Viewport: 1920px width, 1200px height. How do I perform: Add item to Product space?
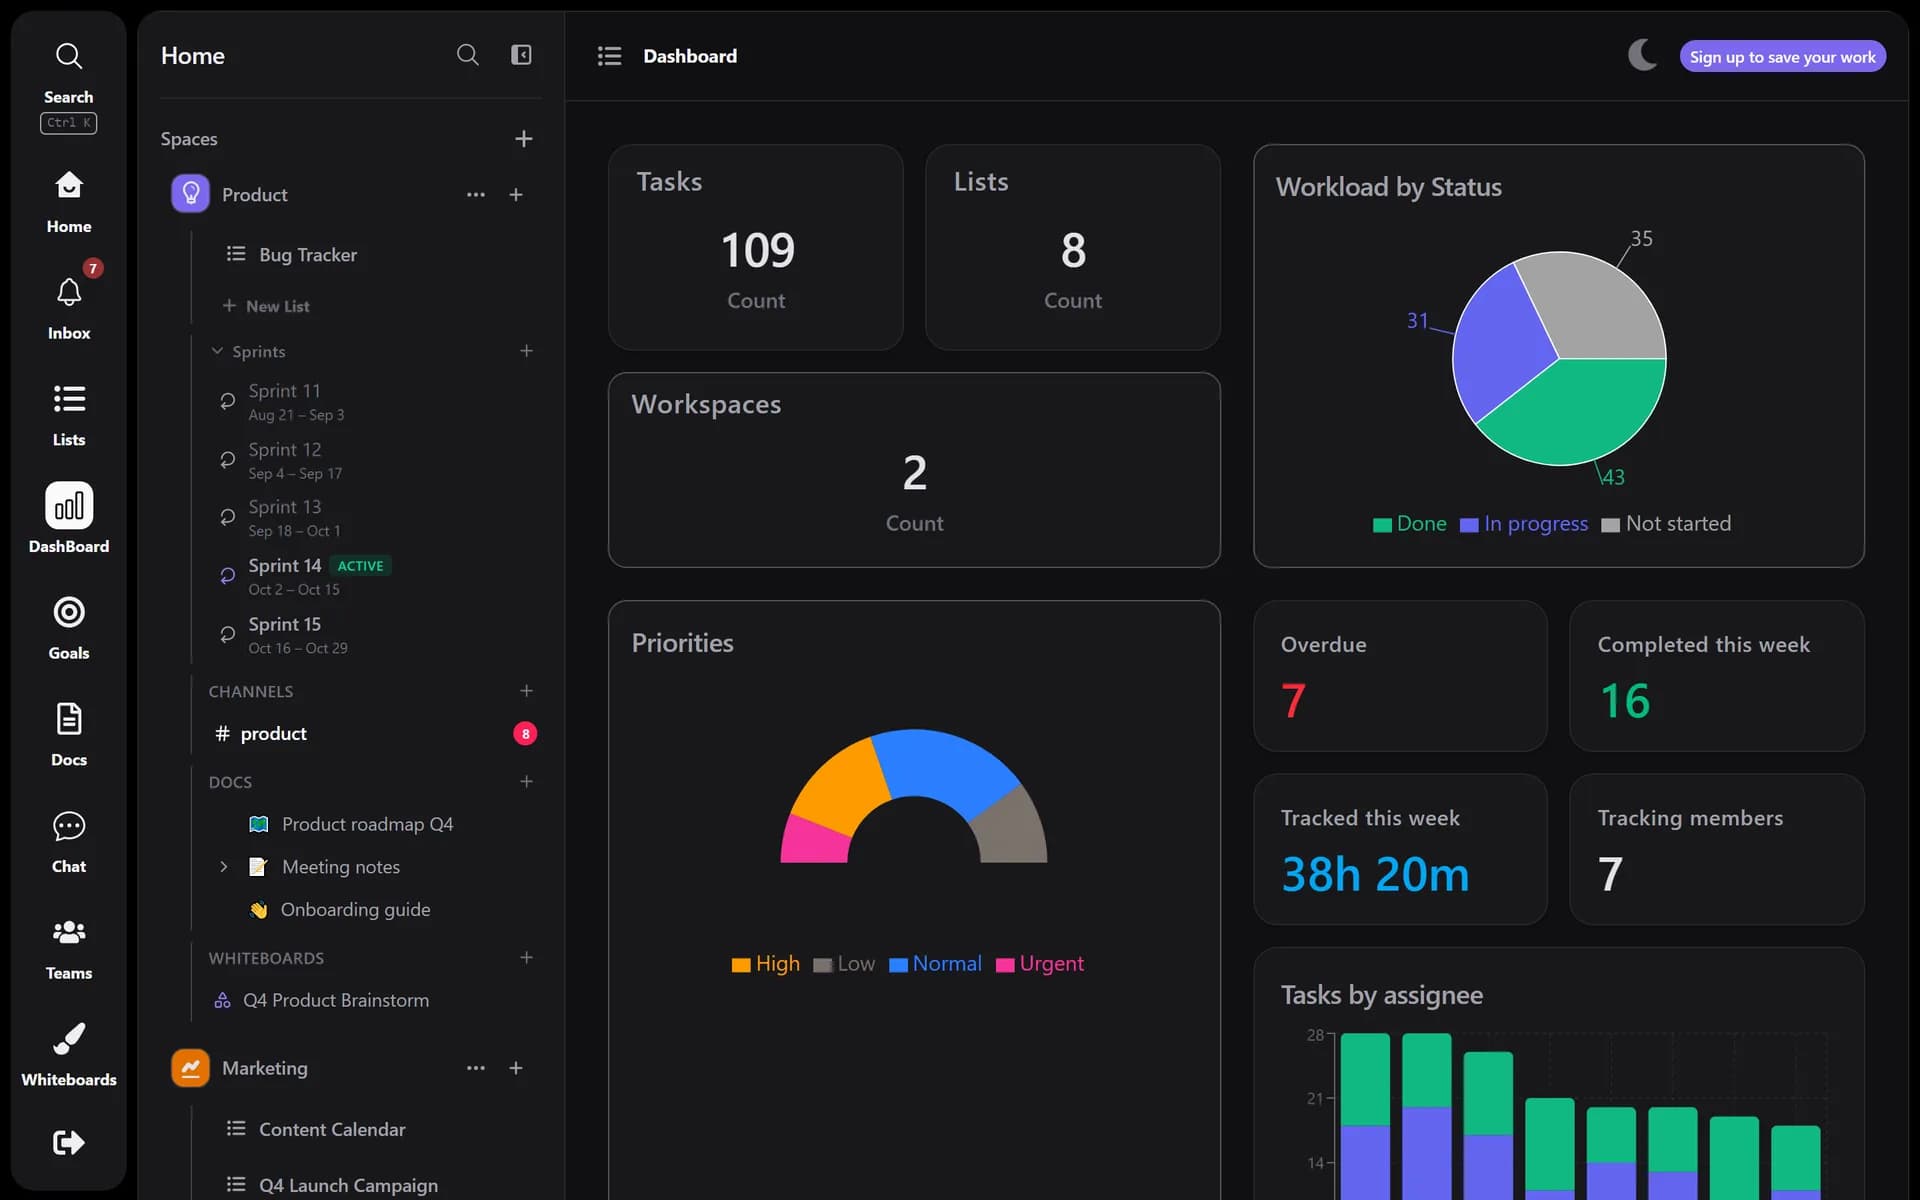click(516, 195)
